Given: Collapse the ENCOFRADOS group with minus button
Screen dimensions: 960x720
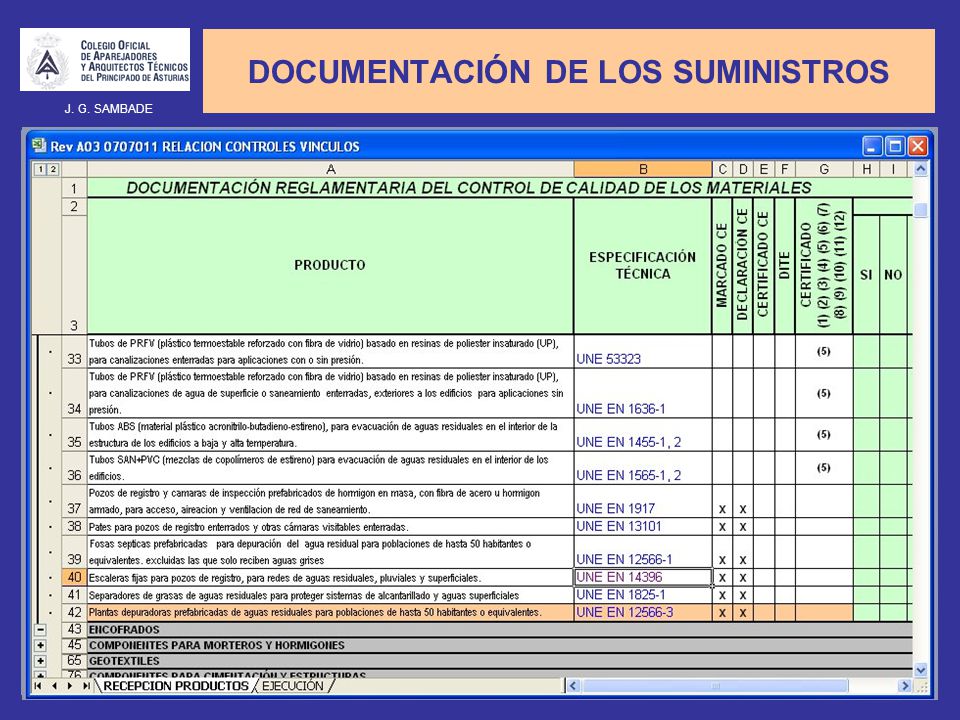Looking at the screenshot, I should pyautogui.click(x=40, y=629).
